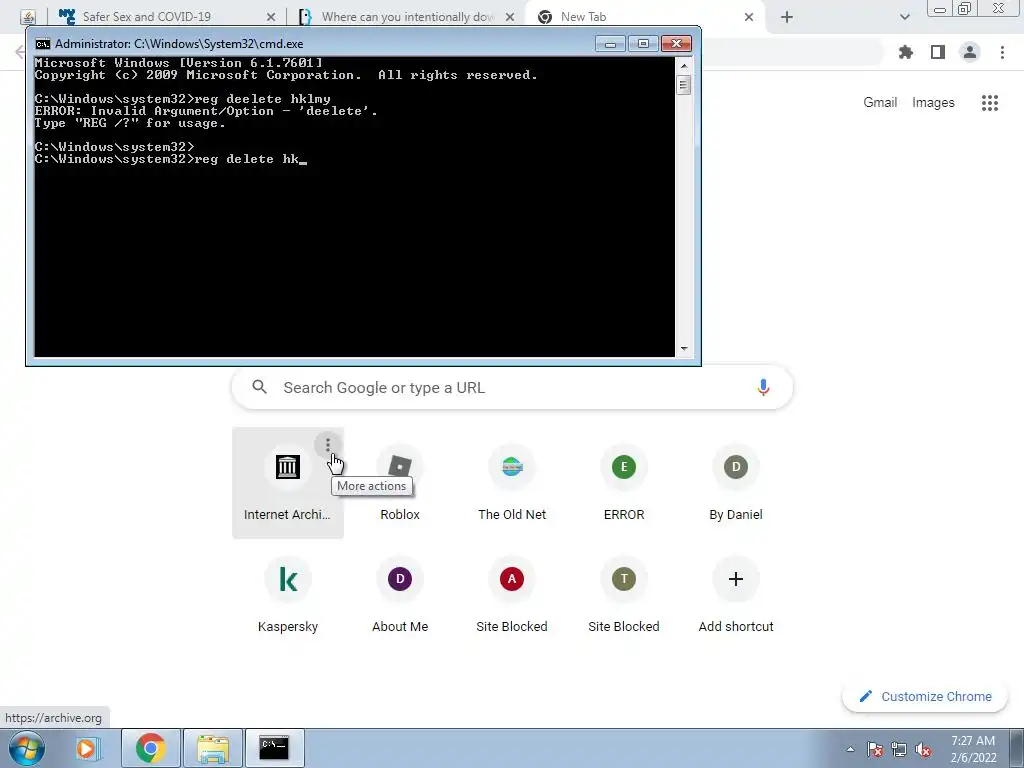Click the Chrome taskbar icon
This screenshot has height=768, width=1024.
[150, 748]
